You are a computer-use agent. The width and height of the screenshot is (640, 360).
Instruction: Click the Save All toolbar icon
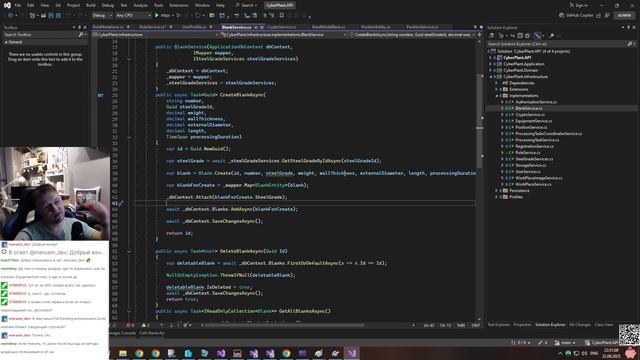58,16
